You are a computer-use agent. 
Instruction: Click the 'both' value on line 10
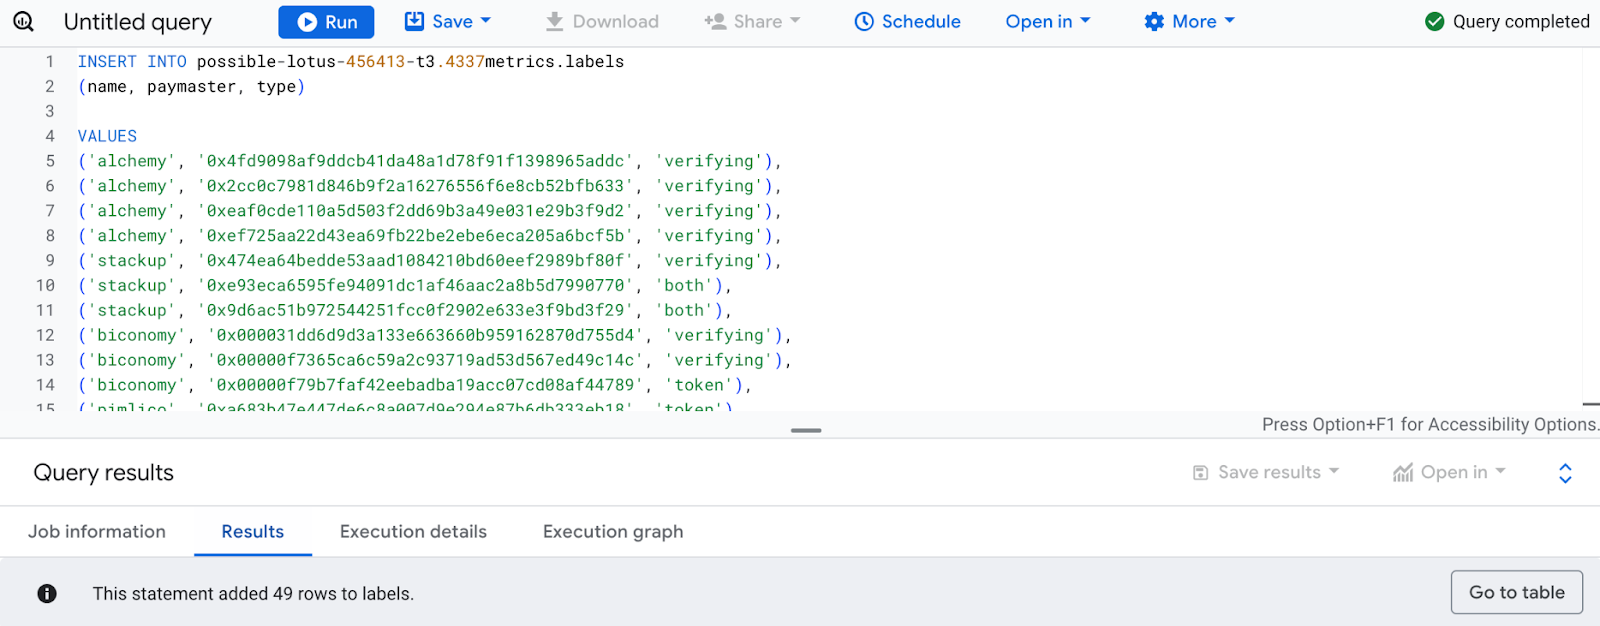pyautogui.click(x=685, y=286)
